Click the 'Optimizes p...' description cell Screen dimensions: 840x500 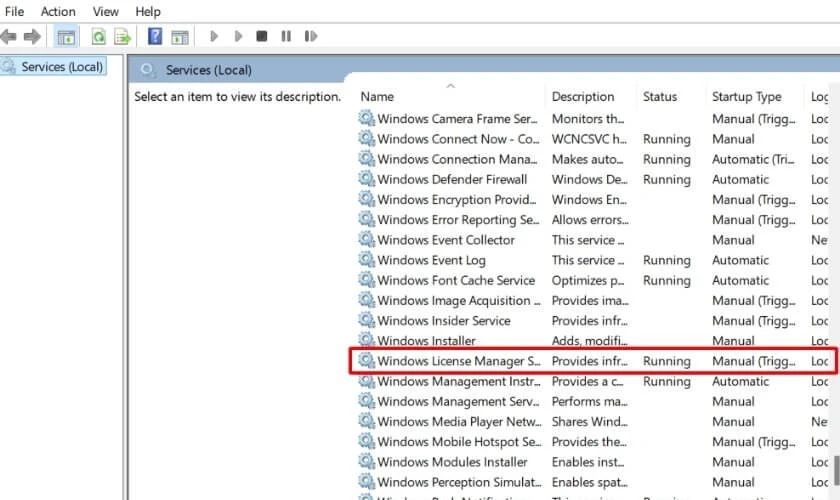point(588,280)
